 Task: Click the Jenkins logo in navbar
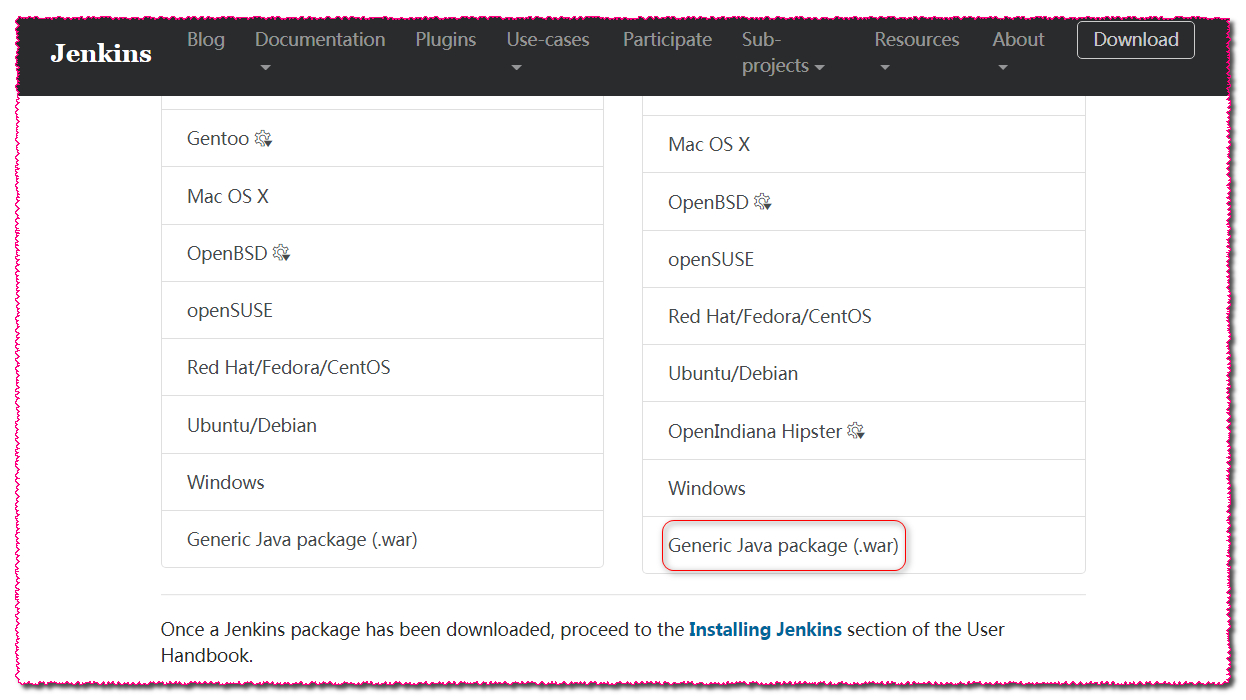coord(101,53)
